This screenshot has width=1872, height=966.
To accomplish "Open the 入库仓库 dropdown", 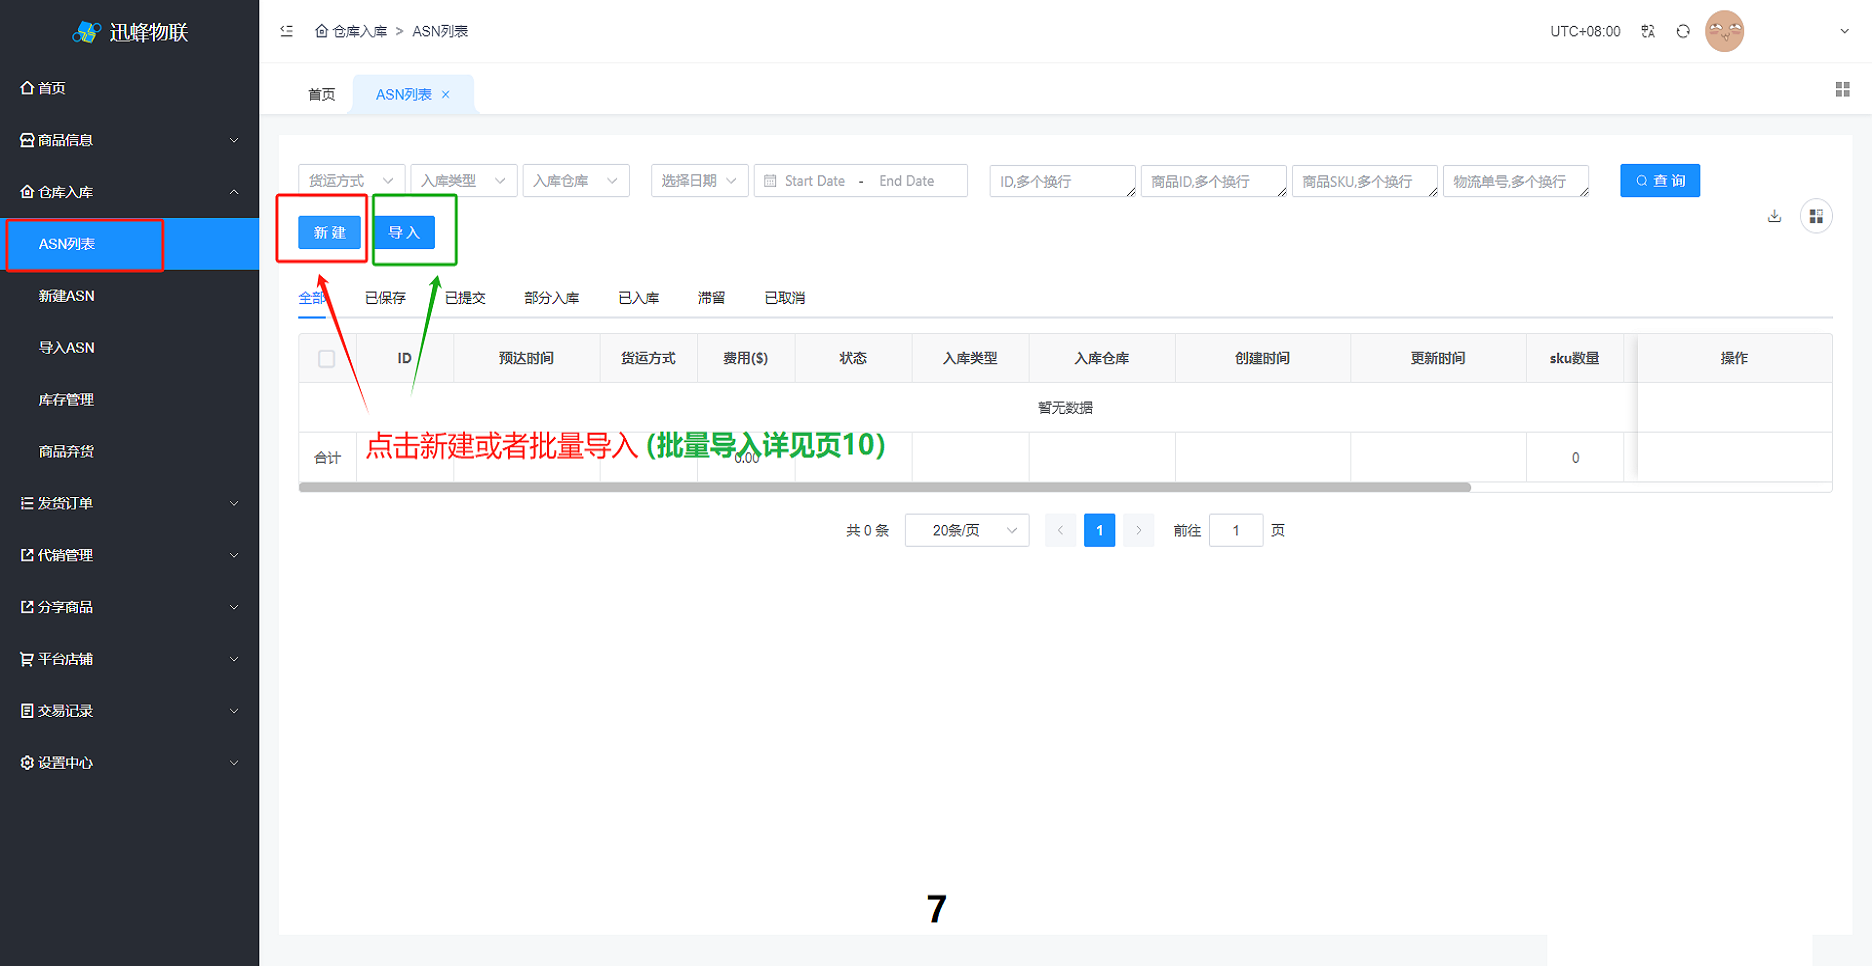I will 576,181.
